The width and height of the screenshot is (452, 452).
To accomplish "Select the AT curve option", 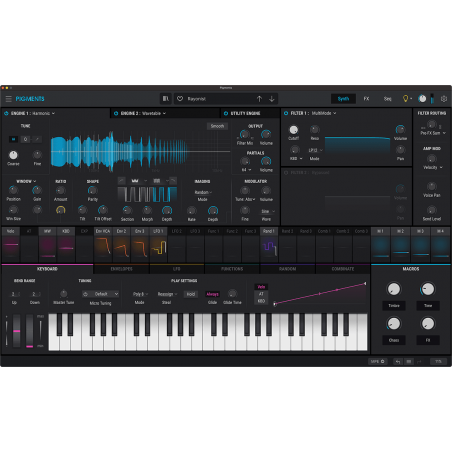I will [261, 294].
